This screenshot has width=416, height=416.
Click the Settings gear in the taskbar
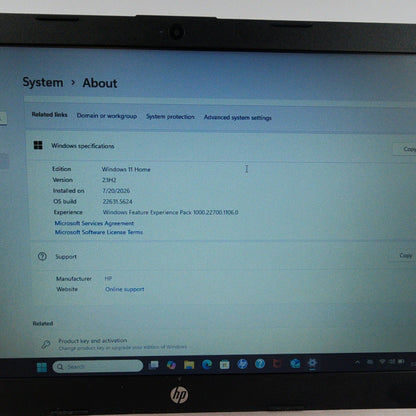pos(312,363)
